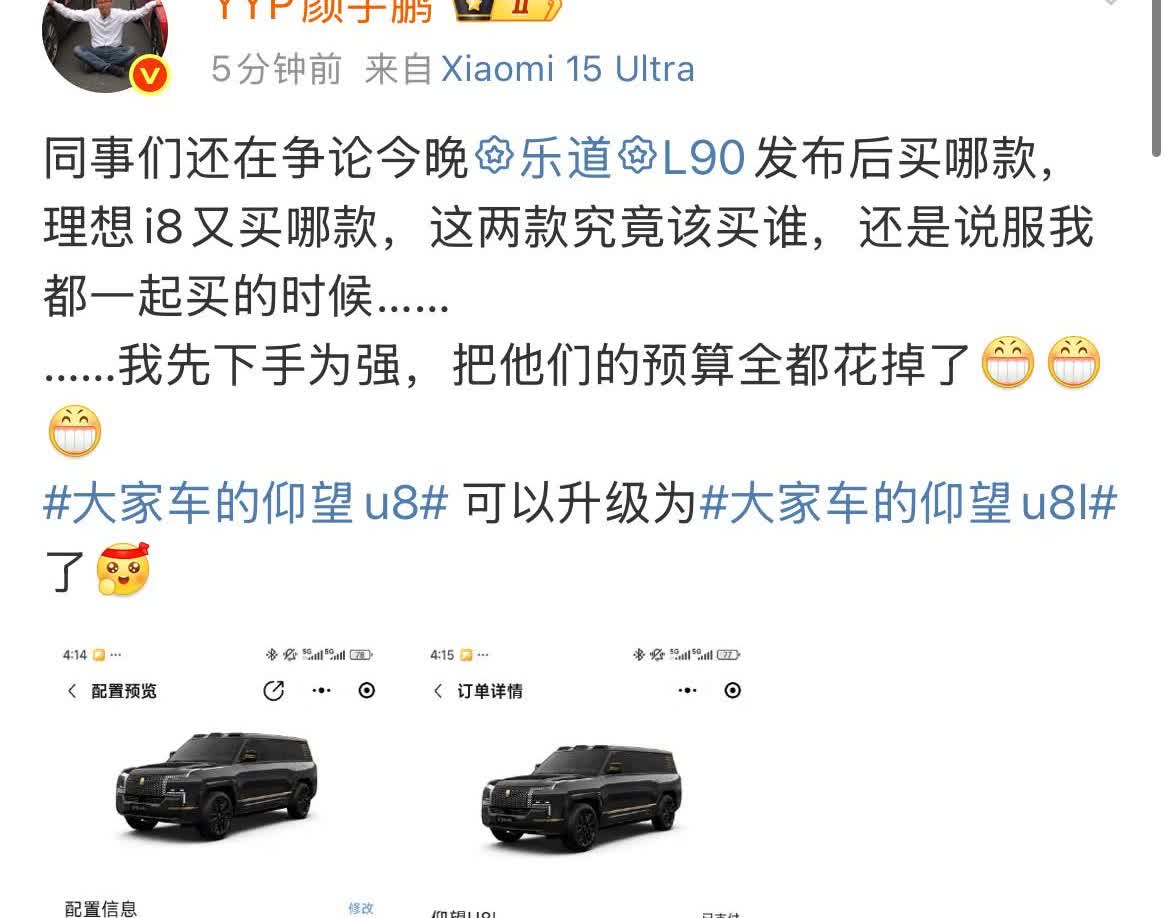Click the Xiaomi 15 Ultra source link
1170x918 pixels.
[567, 69]
